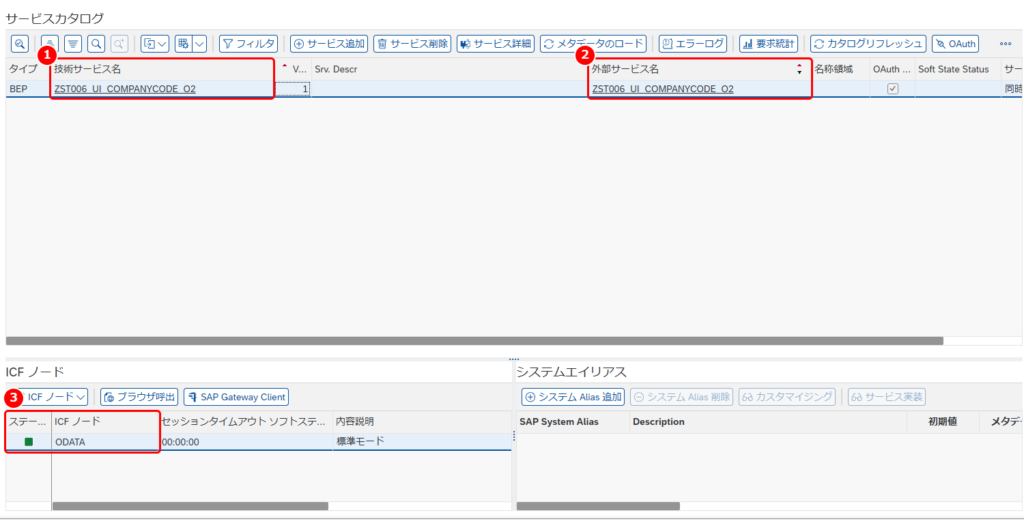Click the version cell showing 1

coord(293,89)
